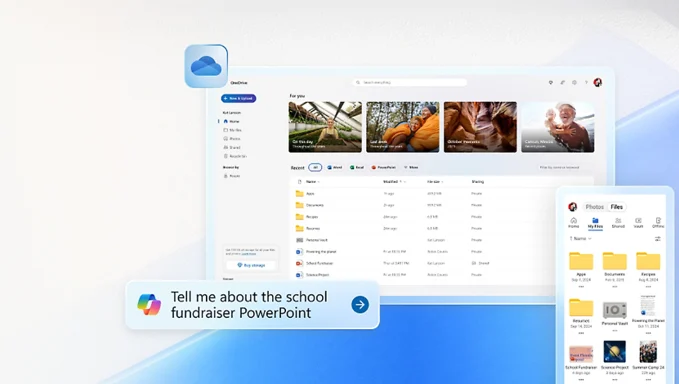Click the 'Filter by name or keyword' field
Screen dimensions: 679x384
(559, 167)
